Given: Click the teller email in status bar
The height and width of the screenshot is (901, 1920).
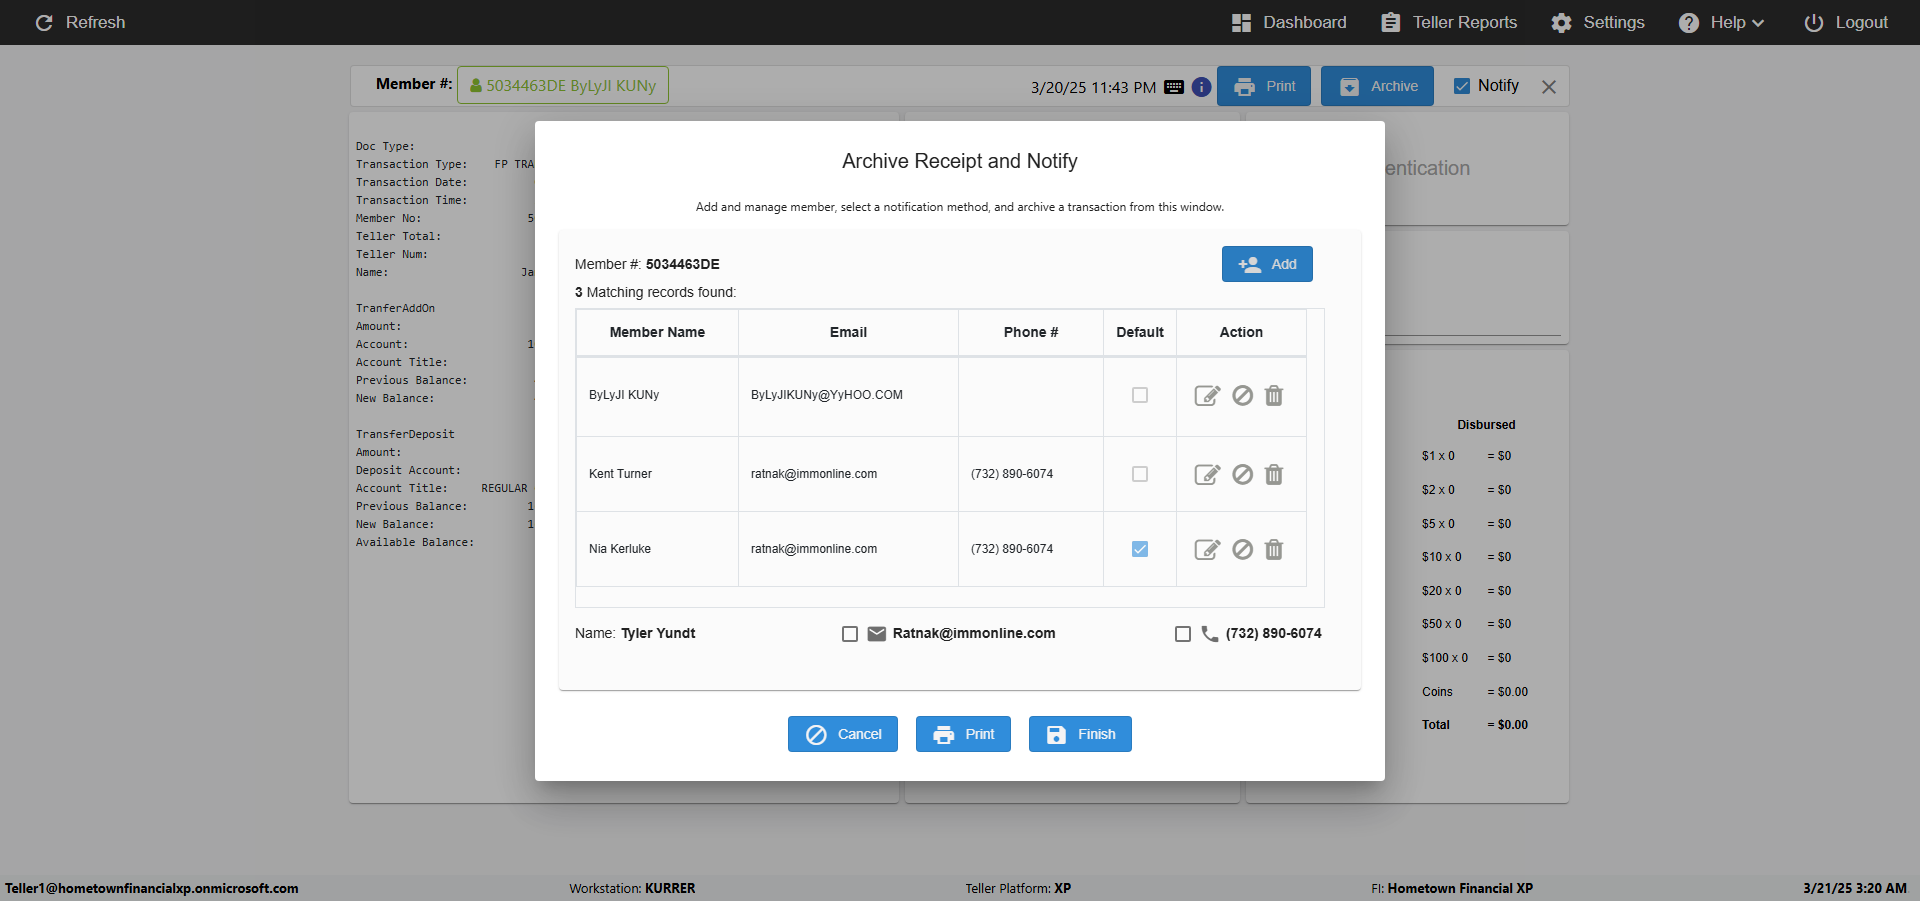Looking at the screenshot, I should point(152,888).
